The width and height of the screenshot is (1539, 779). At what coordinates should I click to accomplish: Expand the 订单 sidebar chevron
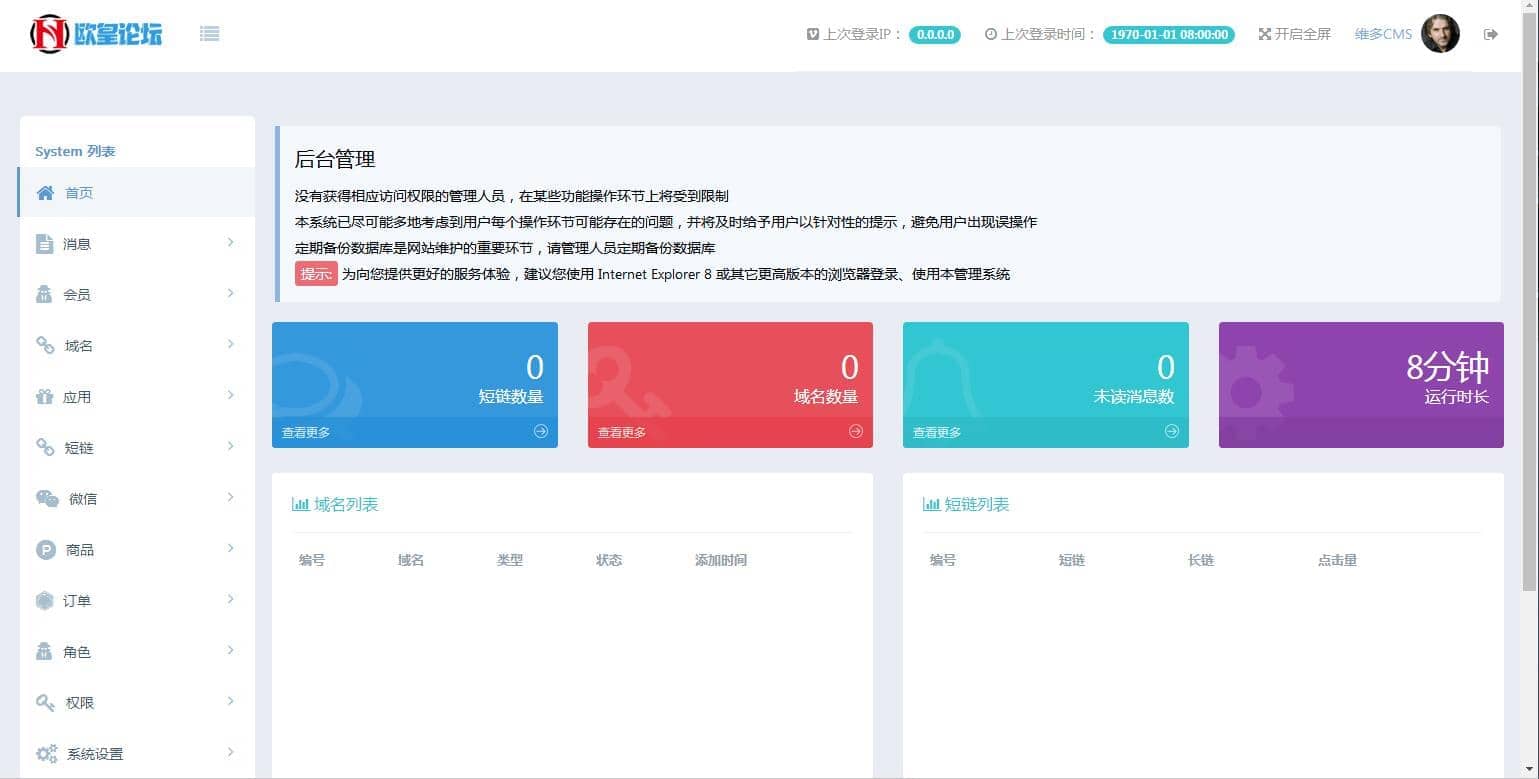click(230, 599)
